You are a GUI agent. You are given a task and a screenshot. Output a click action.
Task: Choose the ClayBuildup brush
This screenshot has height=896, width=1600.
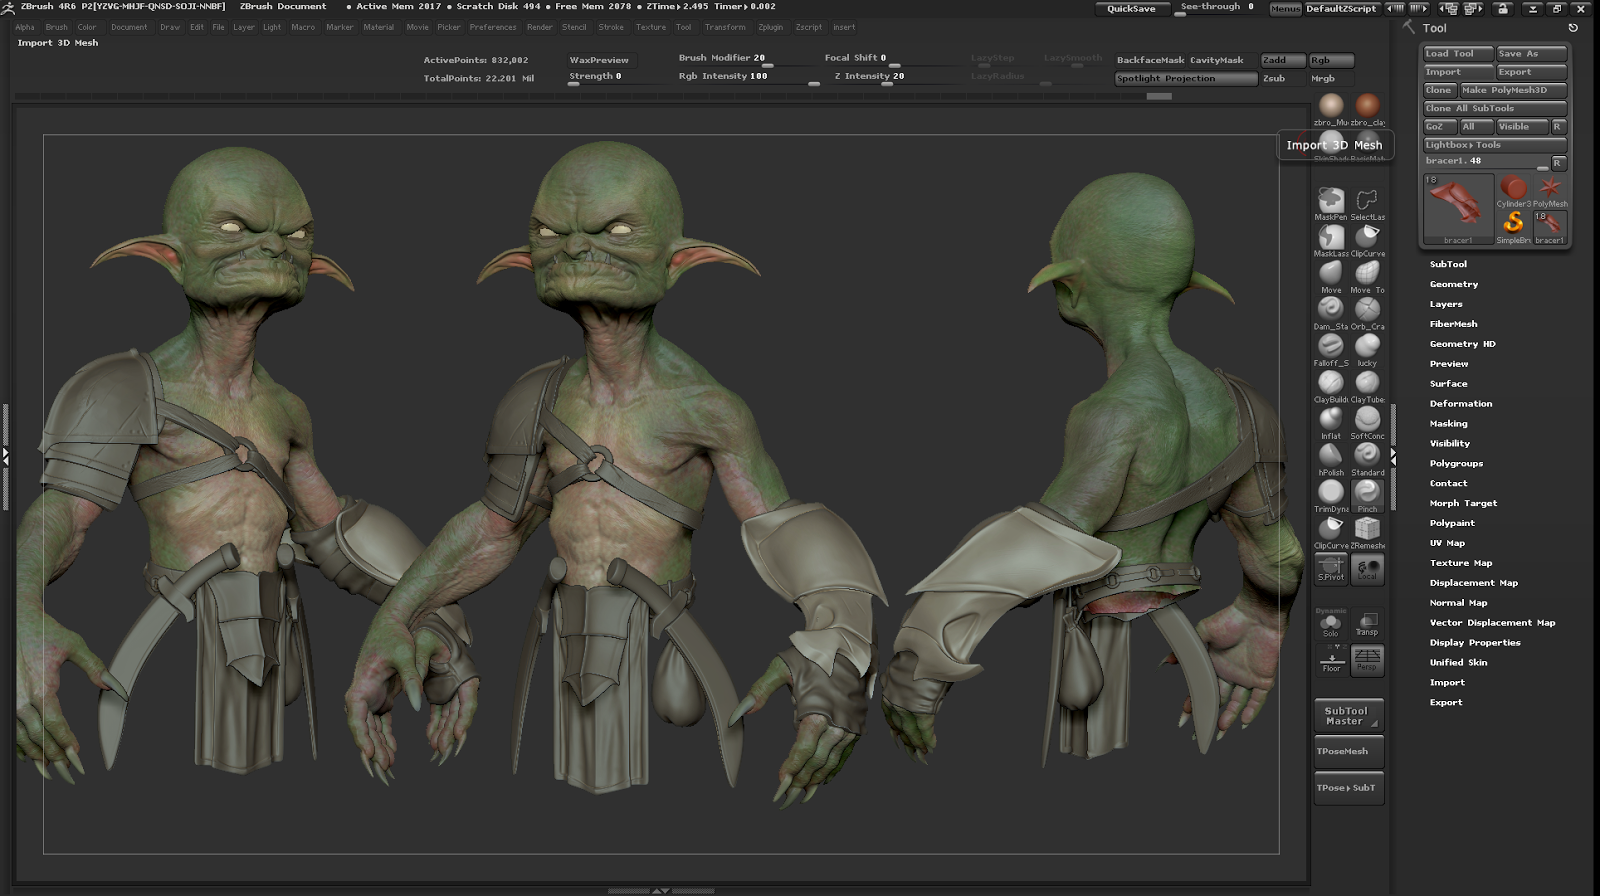coord(1331,384)
